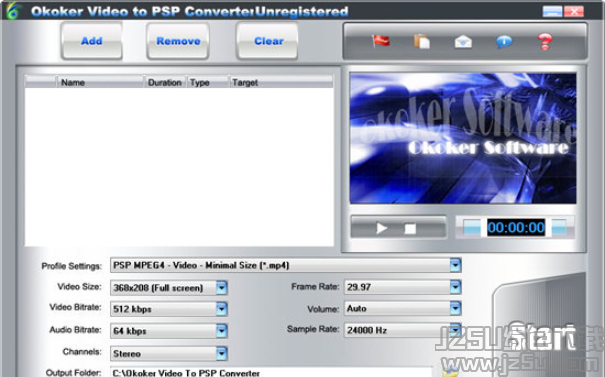Open the Video Size dropdown

coord(221,287)
